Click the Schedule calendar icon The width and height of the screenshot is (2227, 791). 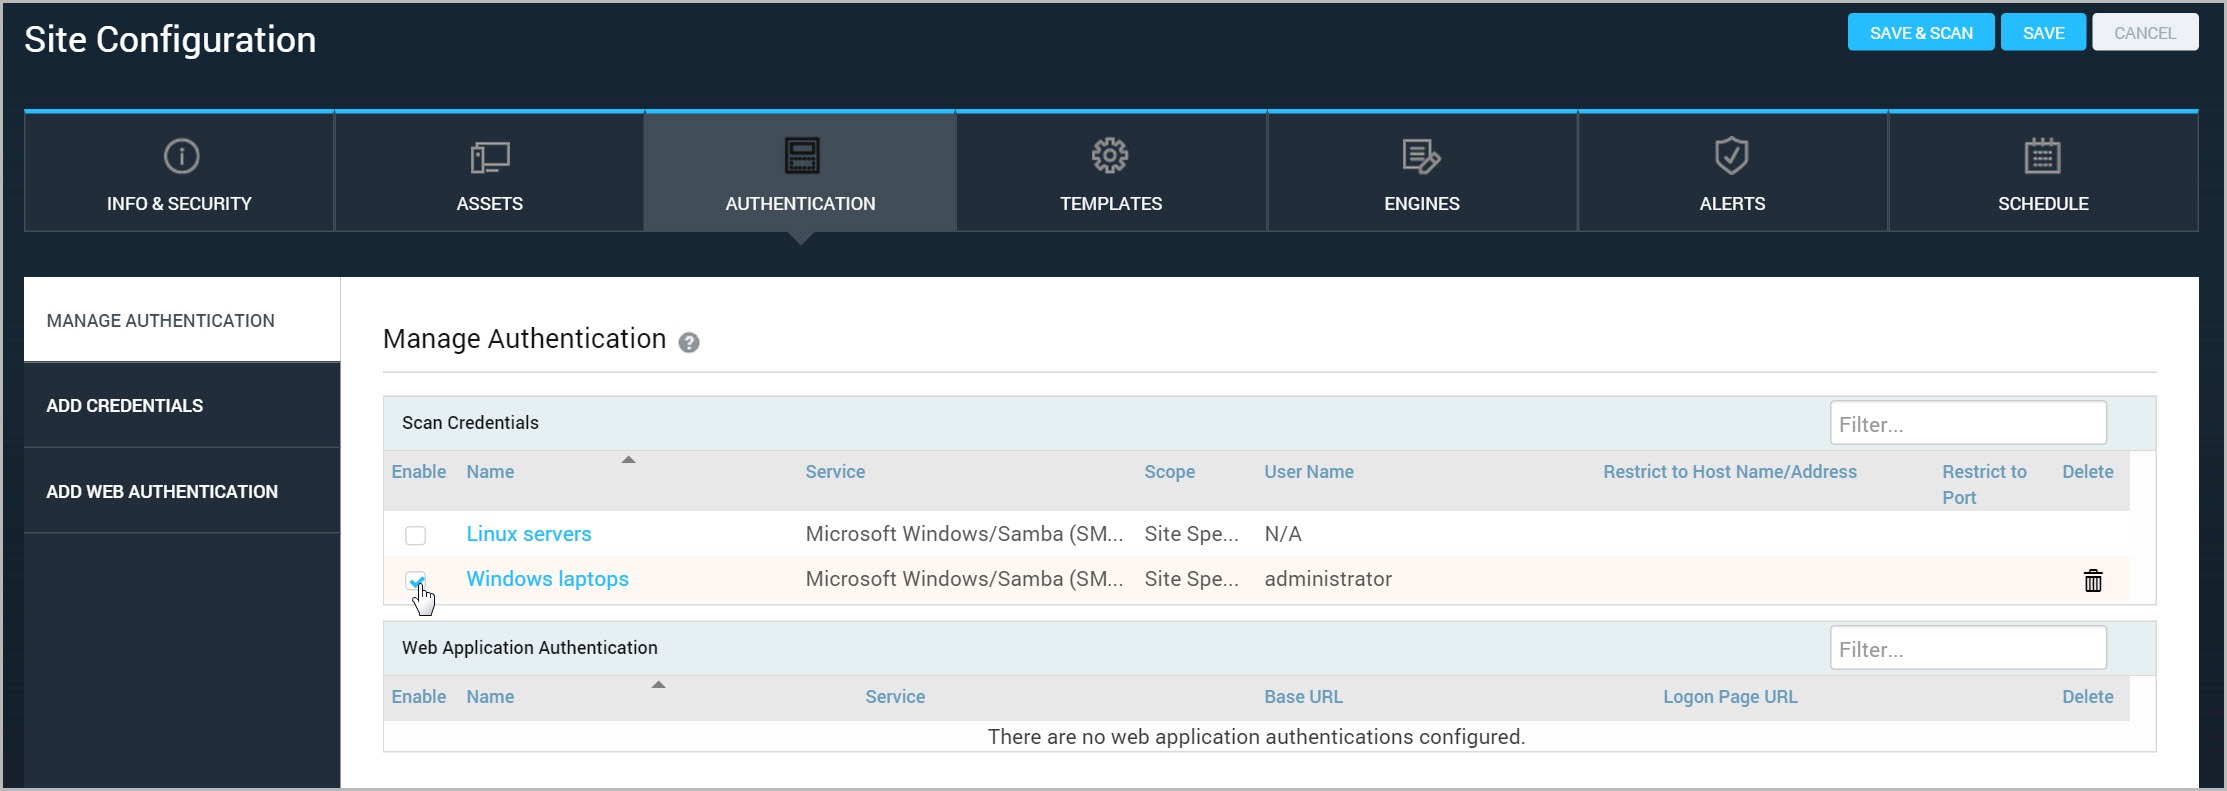2042,156
